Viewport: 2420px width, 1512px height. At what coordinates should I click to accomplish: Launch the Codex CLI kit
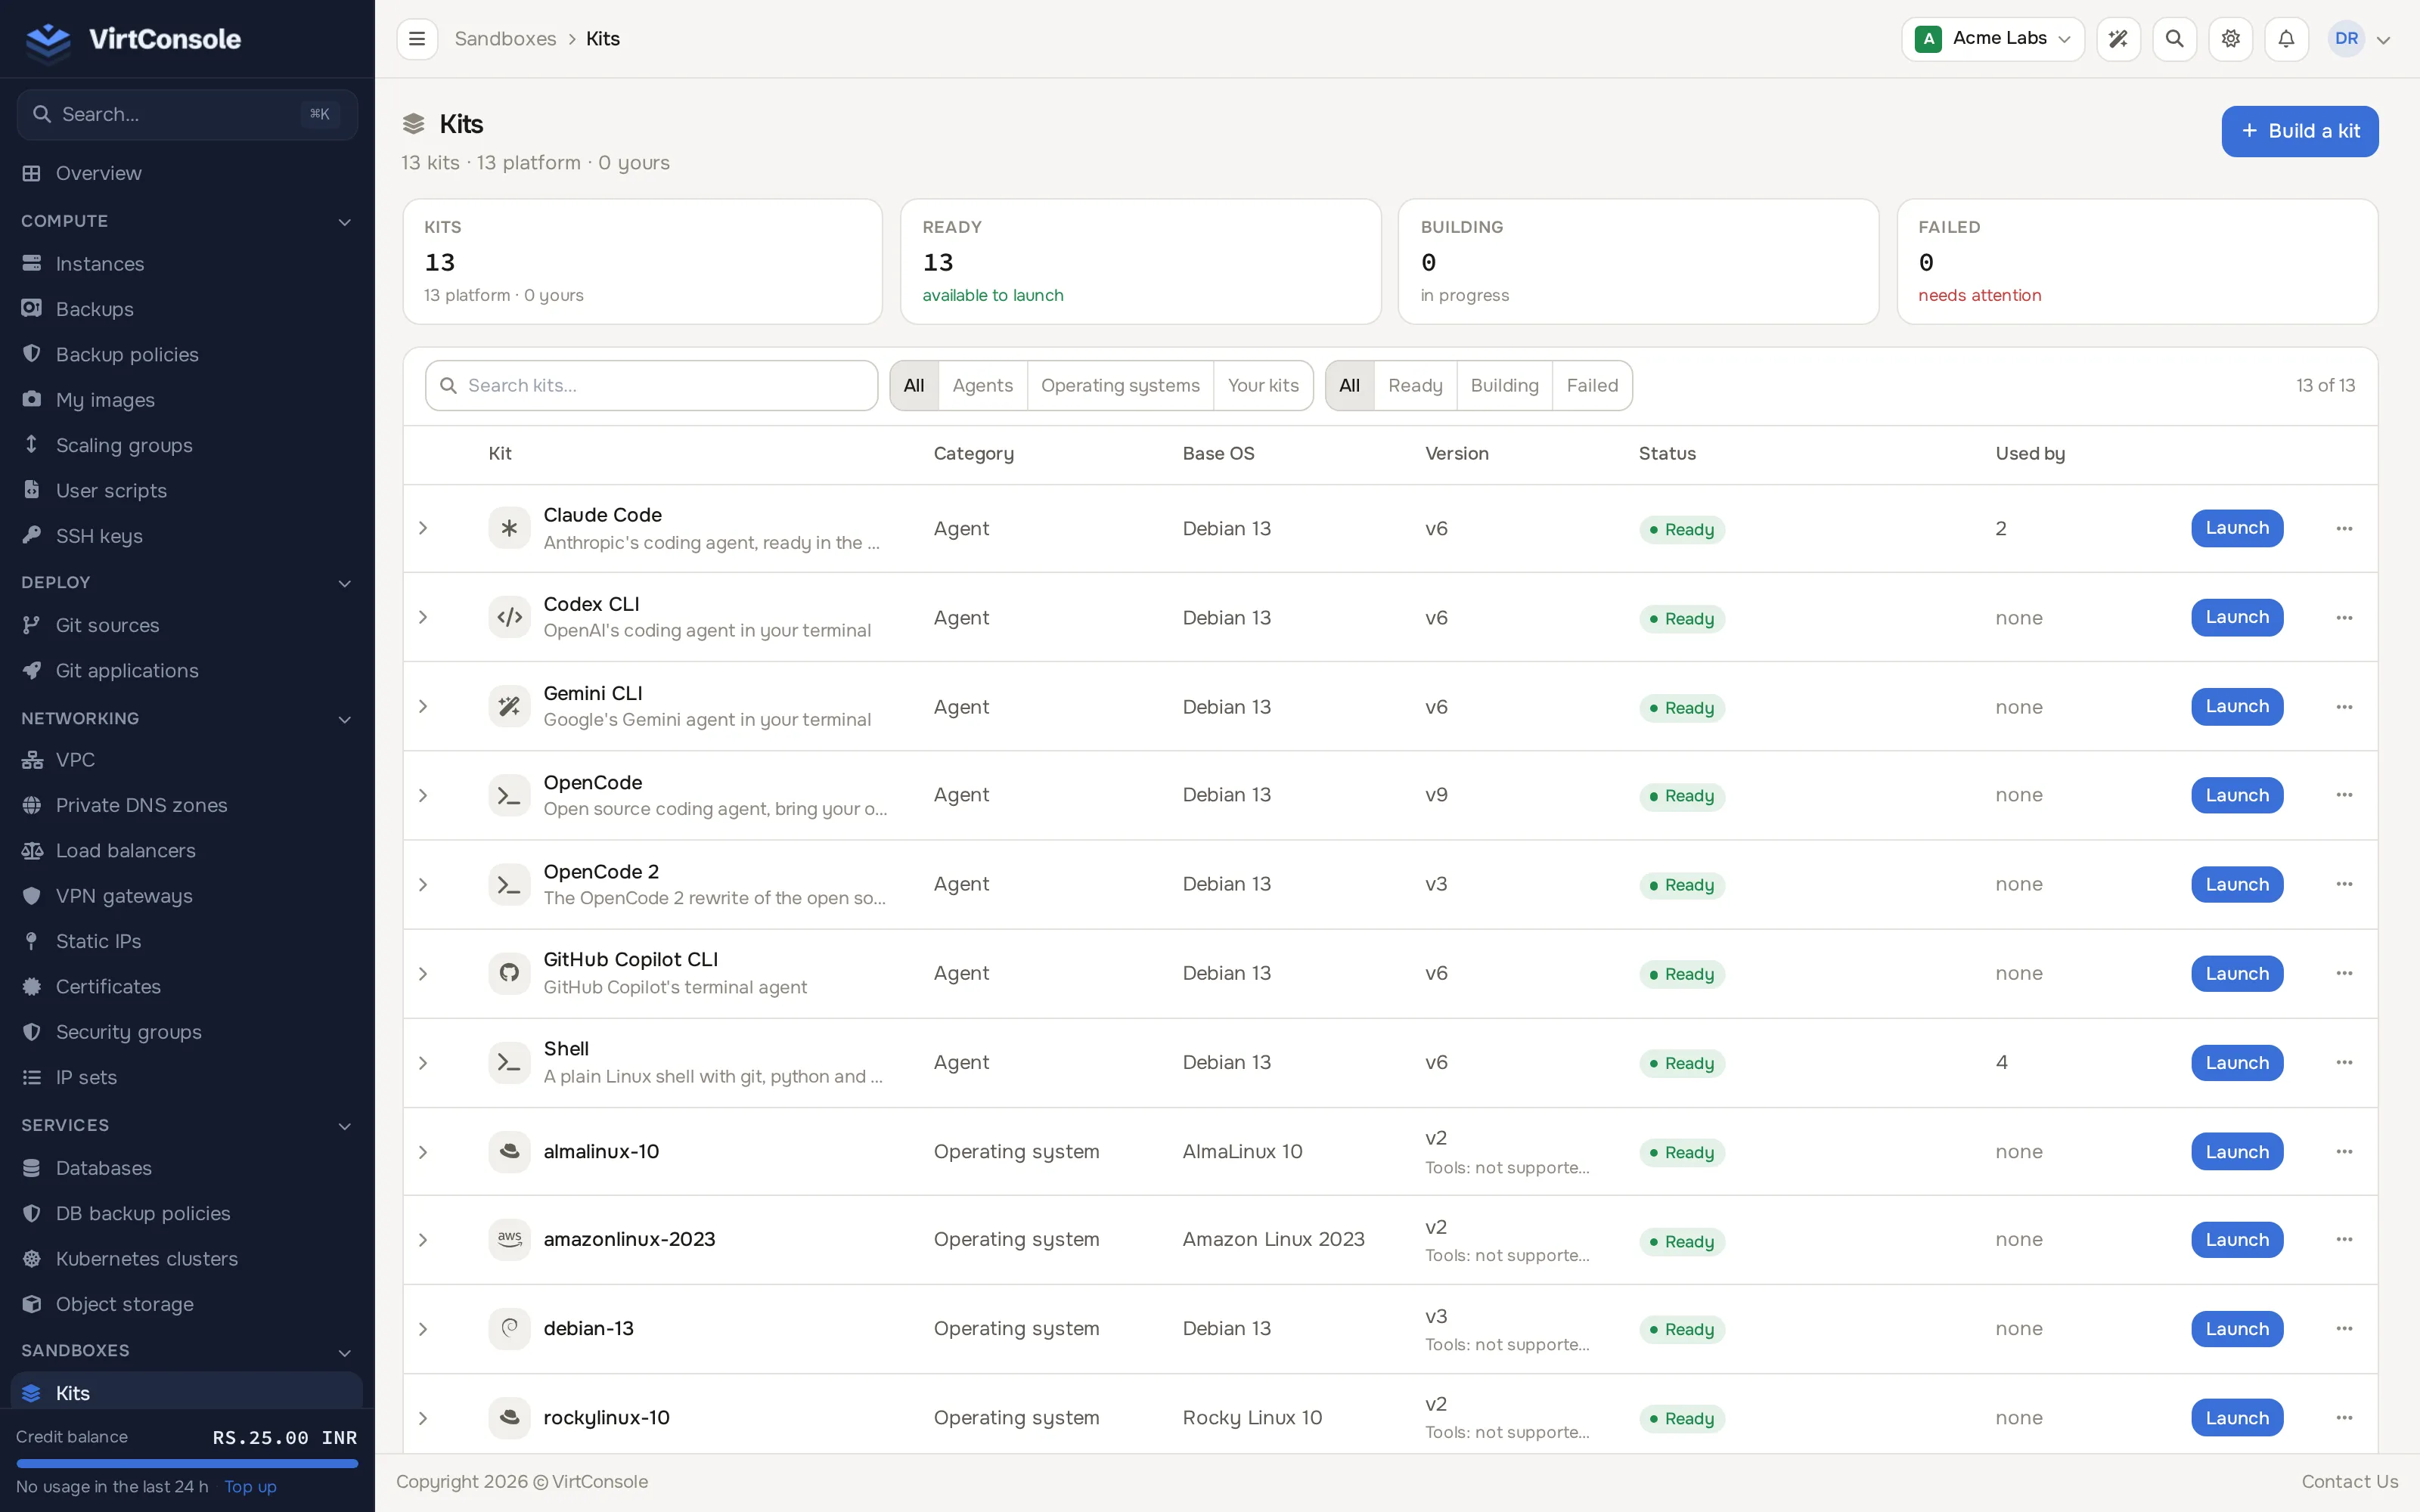(2237, 617)
